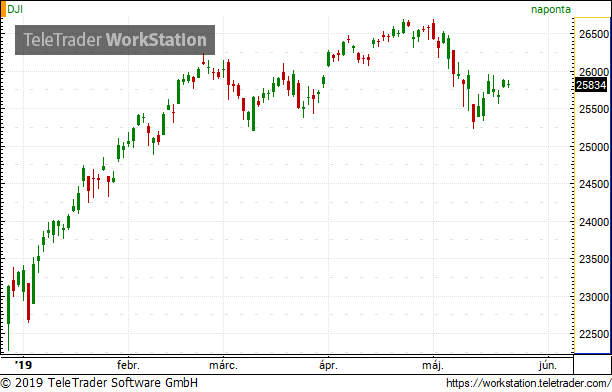This screenshot has height=392, width=612.
Task: Select the márc. time axis label
Action: coord(223,365)
